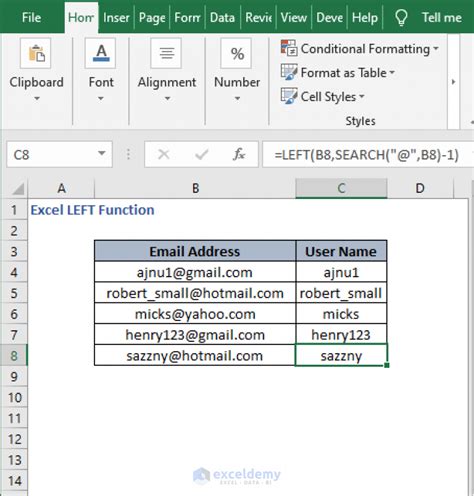Click the Insert Function fx icon
474x496 pixels.
click(239, 154)
